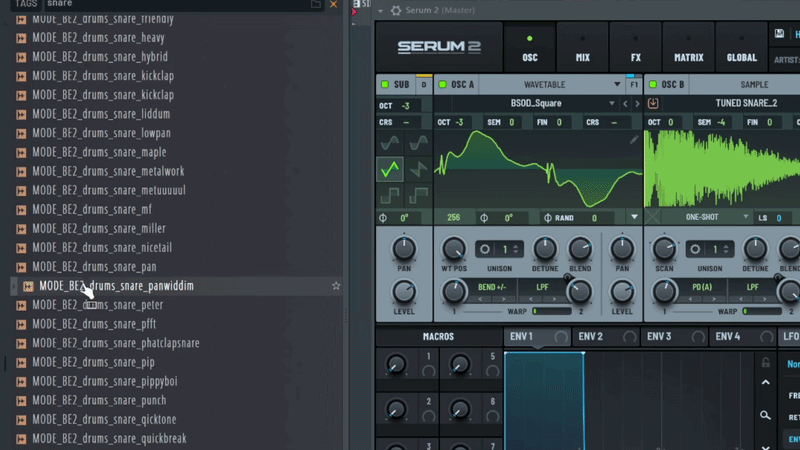The height and width of the screenshot is (450, 800).
Task: Open Serum 2 plugin gear settings icon
Action: 396,10
